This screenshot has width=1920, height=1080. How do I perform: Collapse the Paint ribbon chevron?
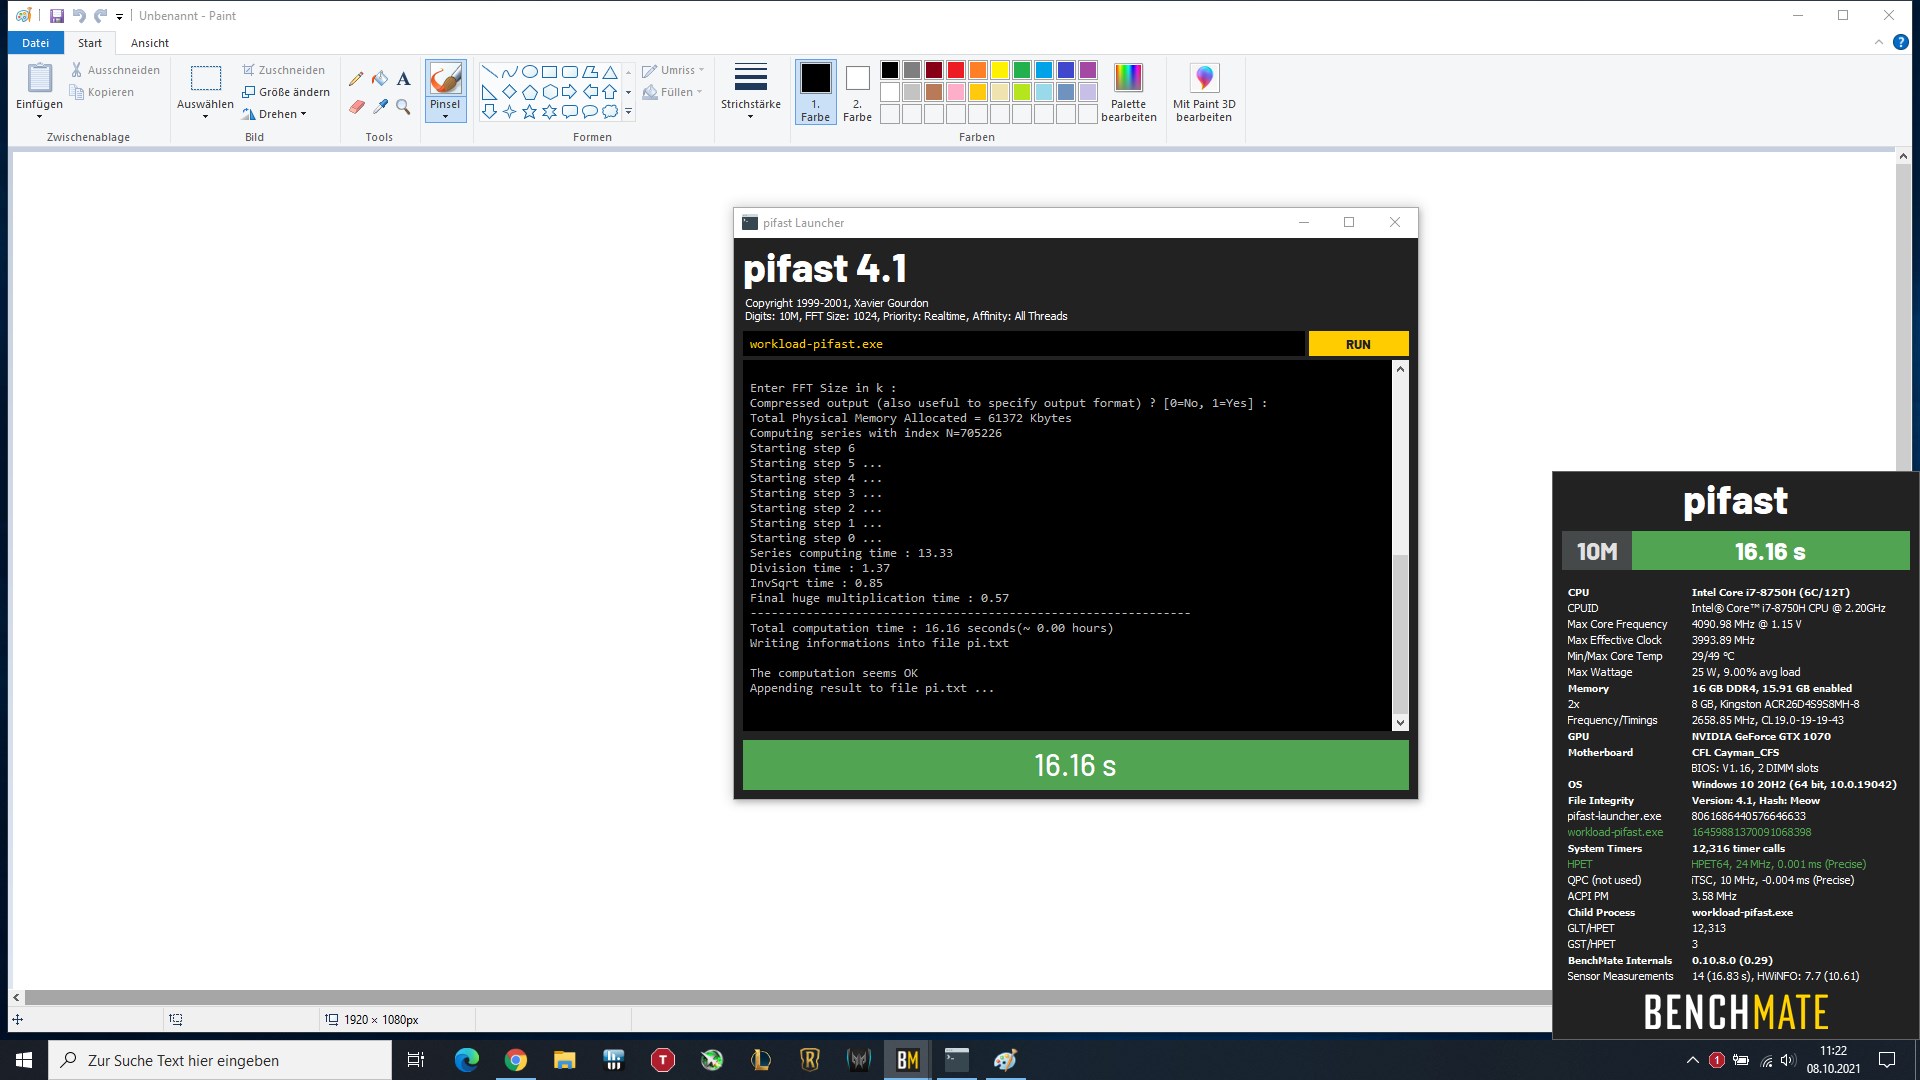pyautogui.click(x=1878, y=43)
